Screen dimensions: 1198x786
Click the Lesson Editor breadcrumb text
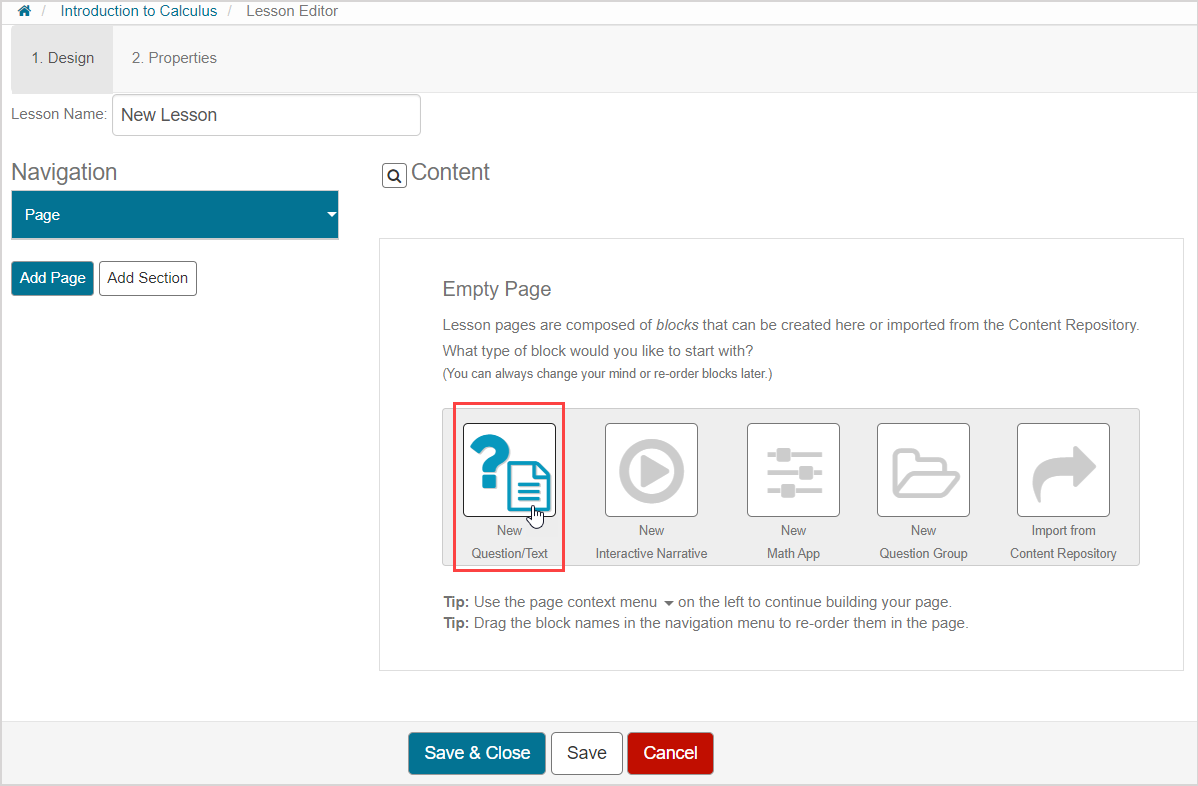[292, 11]
